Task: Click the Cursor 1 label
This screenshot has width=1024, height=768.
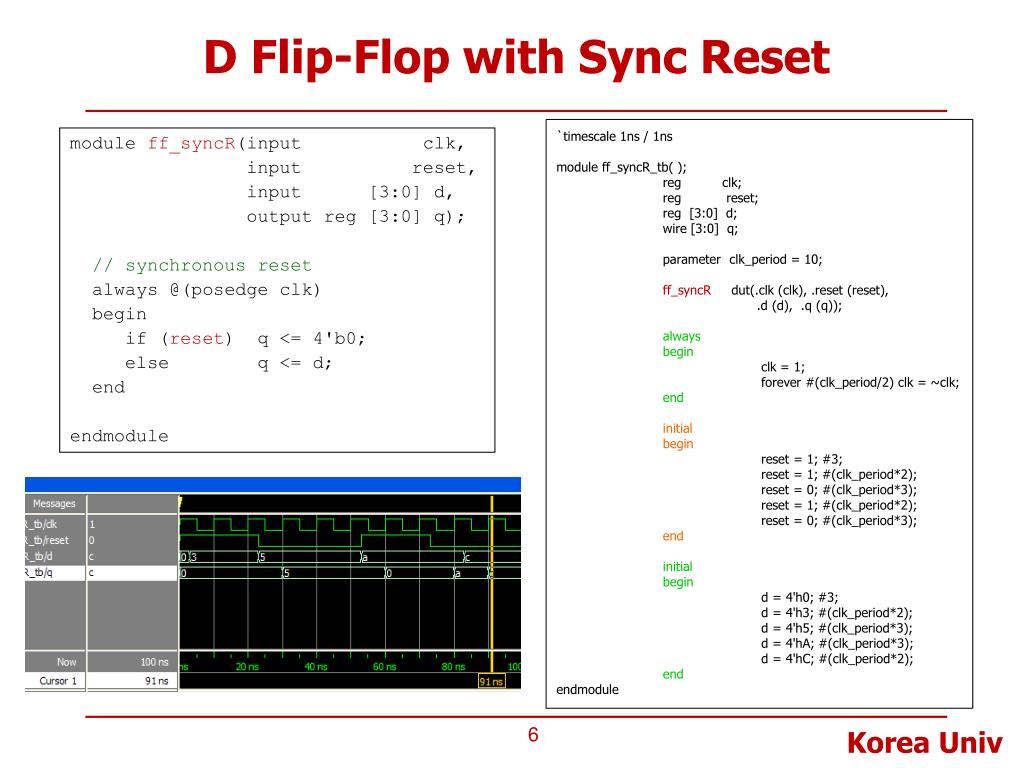Action: (x=58, y=680)
